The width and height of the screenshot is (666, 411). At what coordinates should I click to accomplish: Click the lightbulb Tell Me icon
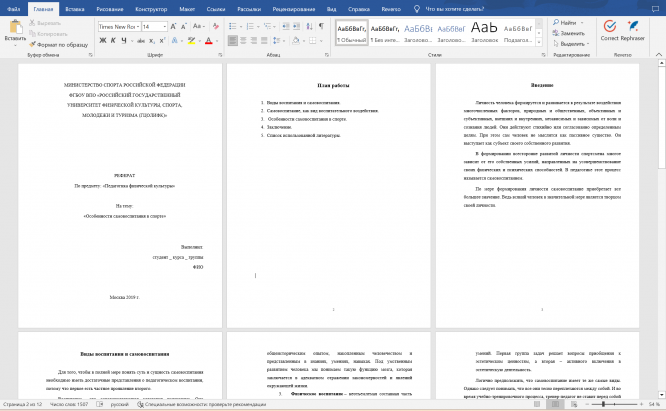pyautogui.click(x=417, y=9)
